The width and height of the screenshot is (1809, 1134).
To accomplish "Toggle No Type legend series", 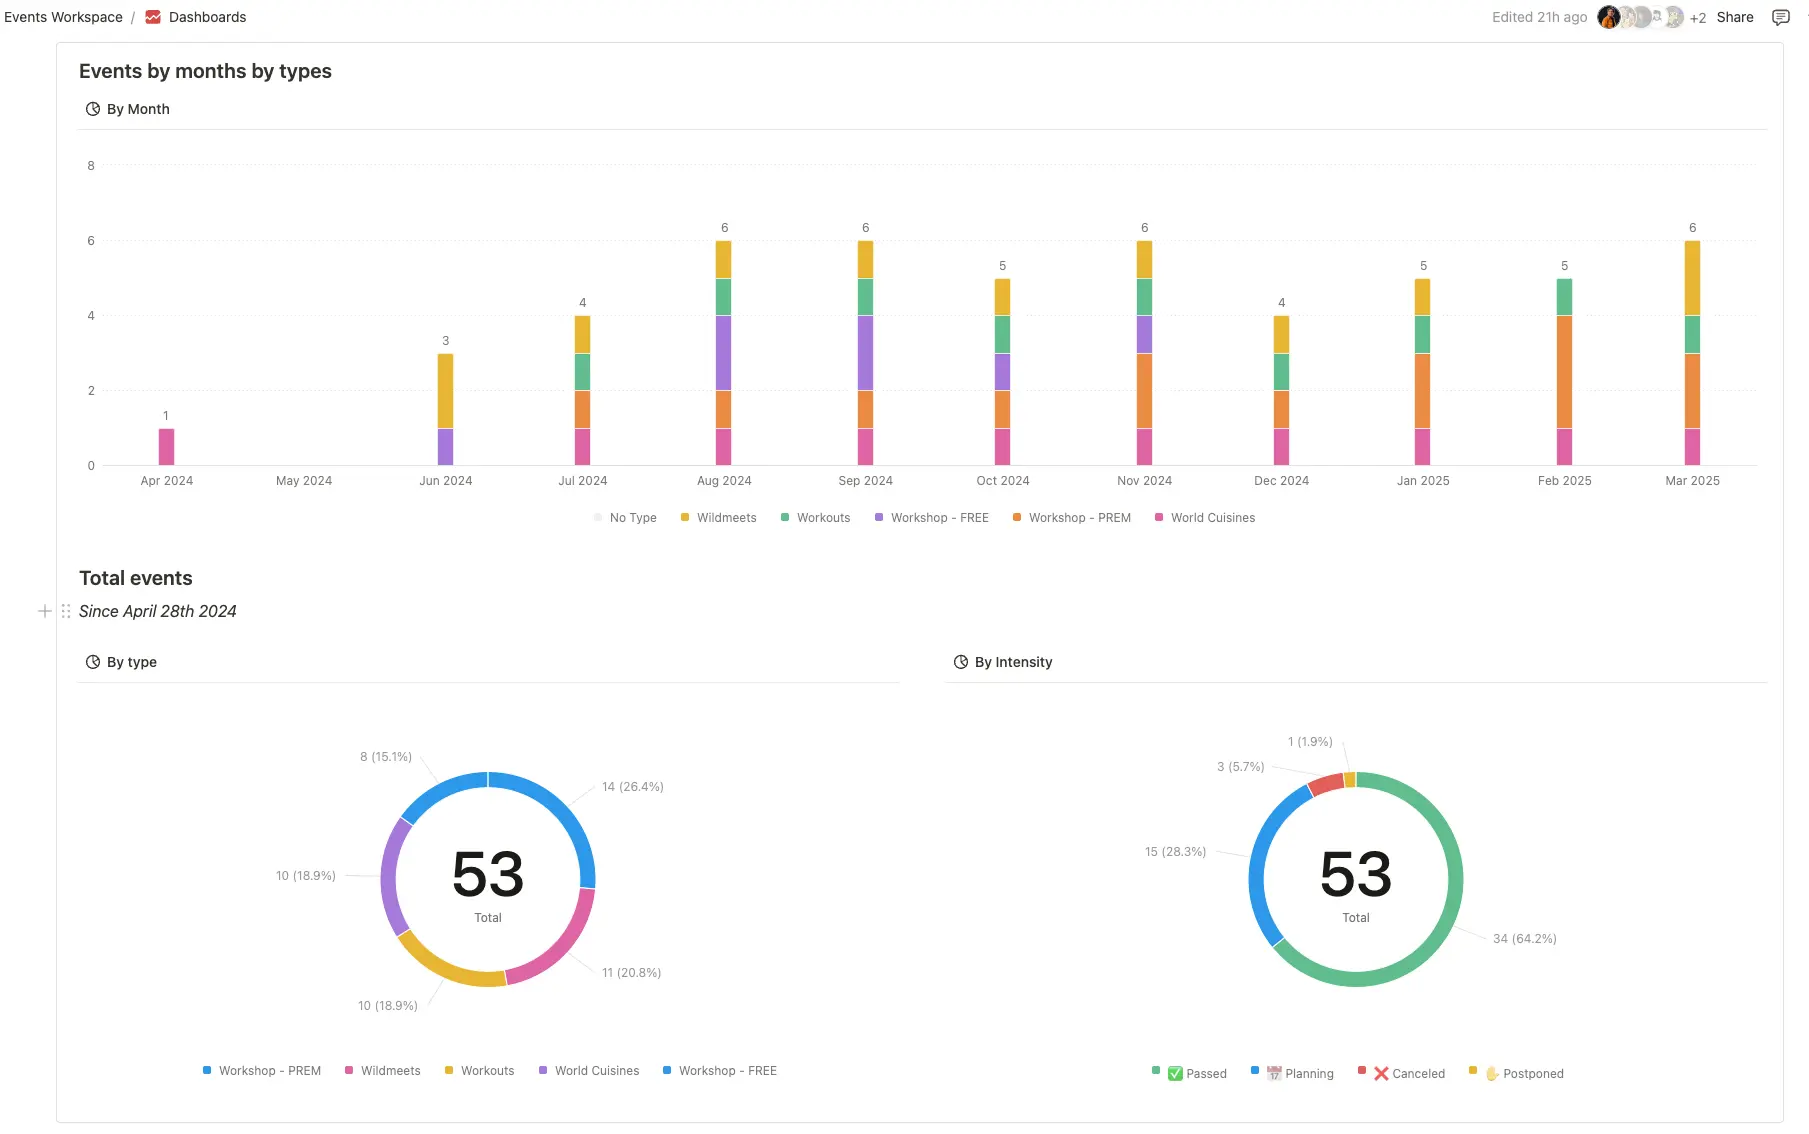I will pos(625,518).
